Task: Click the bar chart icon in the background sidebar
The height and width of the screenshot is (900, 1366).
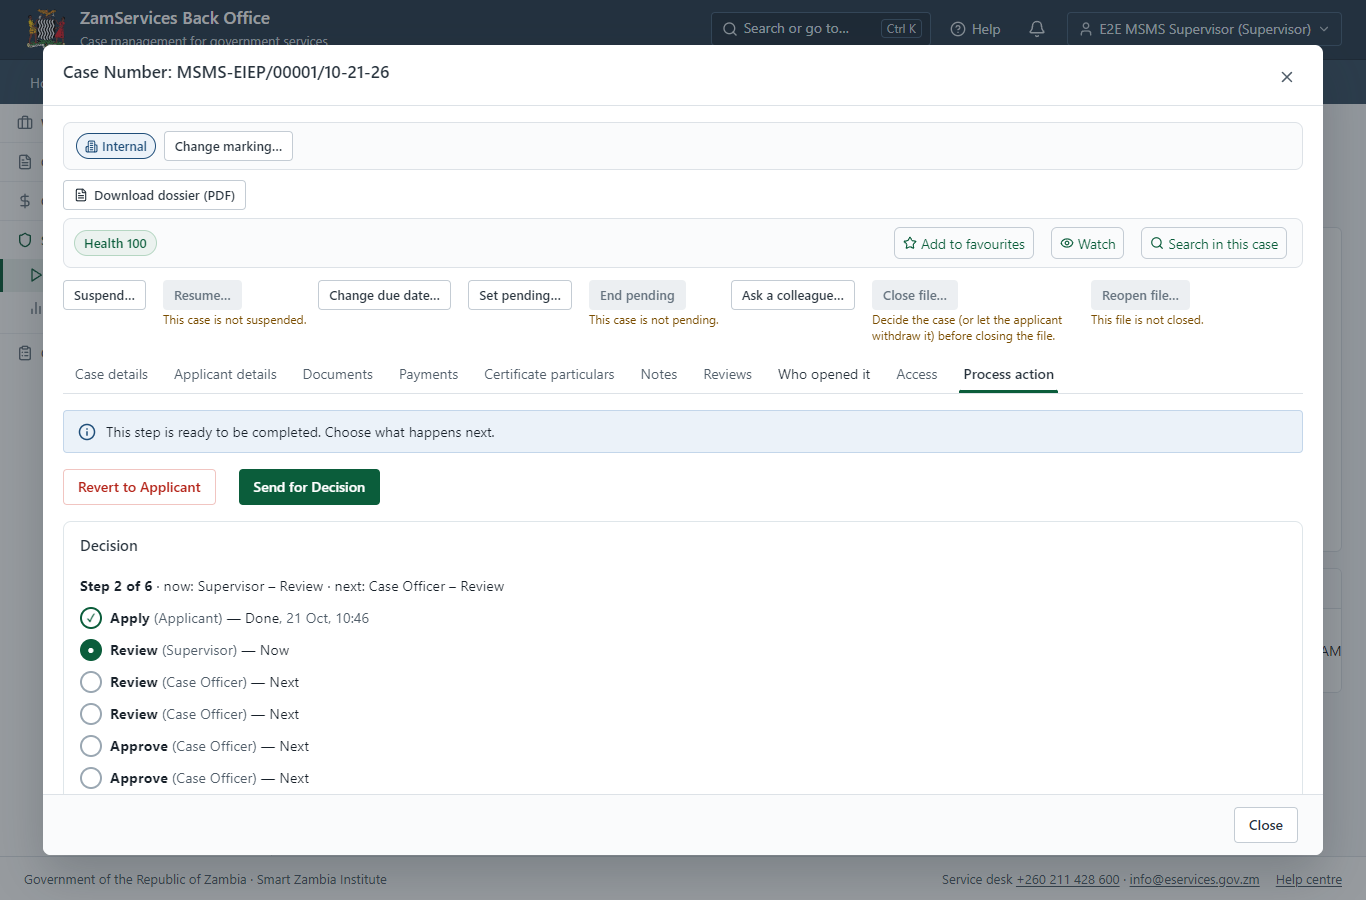Action: [x=36, y=308]
